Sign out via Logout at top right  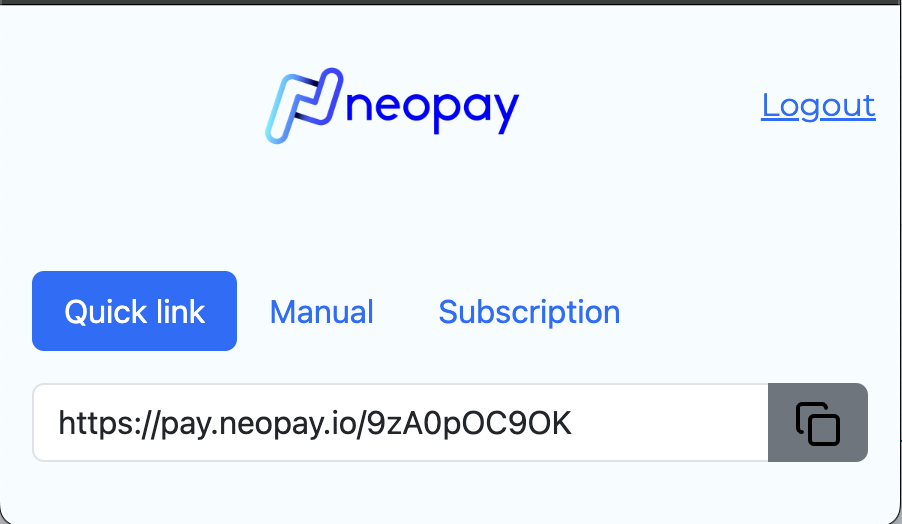818,106
